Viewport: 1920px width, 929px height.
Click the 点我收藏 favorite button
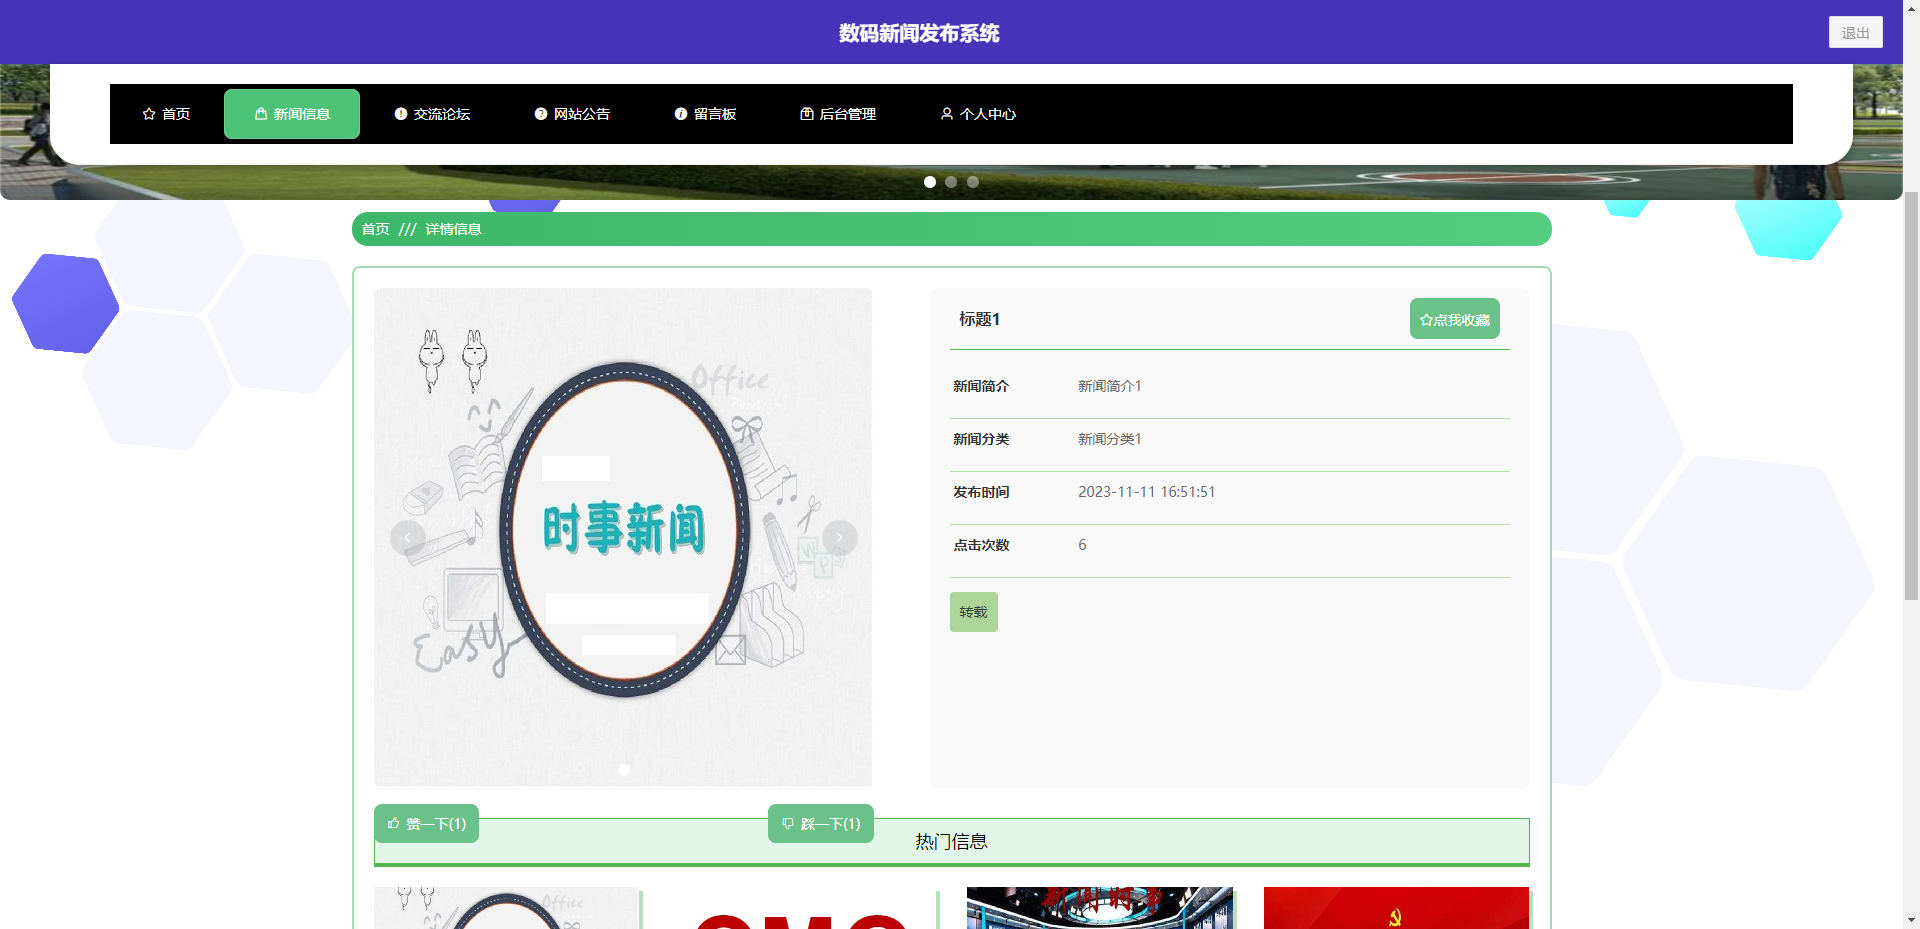click(x=1454, y=319)
